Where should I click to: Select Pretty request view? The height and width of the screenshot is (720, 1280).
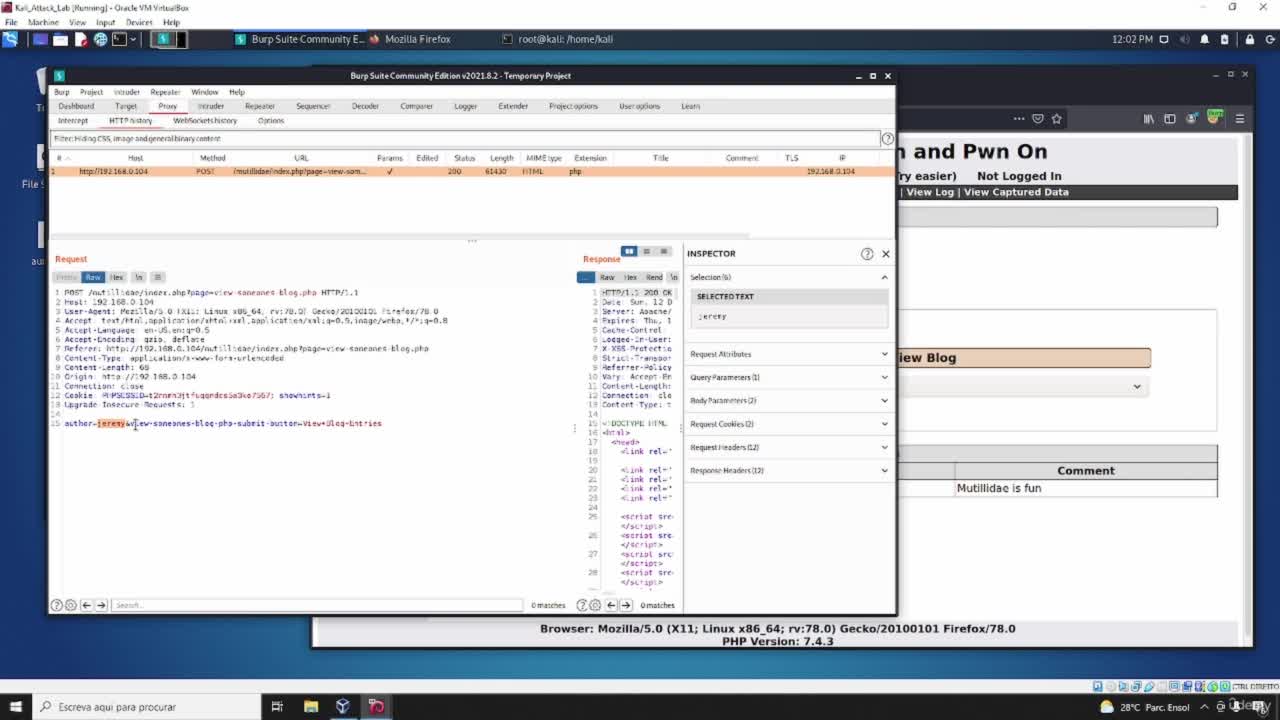[66, 277]
